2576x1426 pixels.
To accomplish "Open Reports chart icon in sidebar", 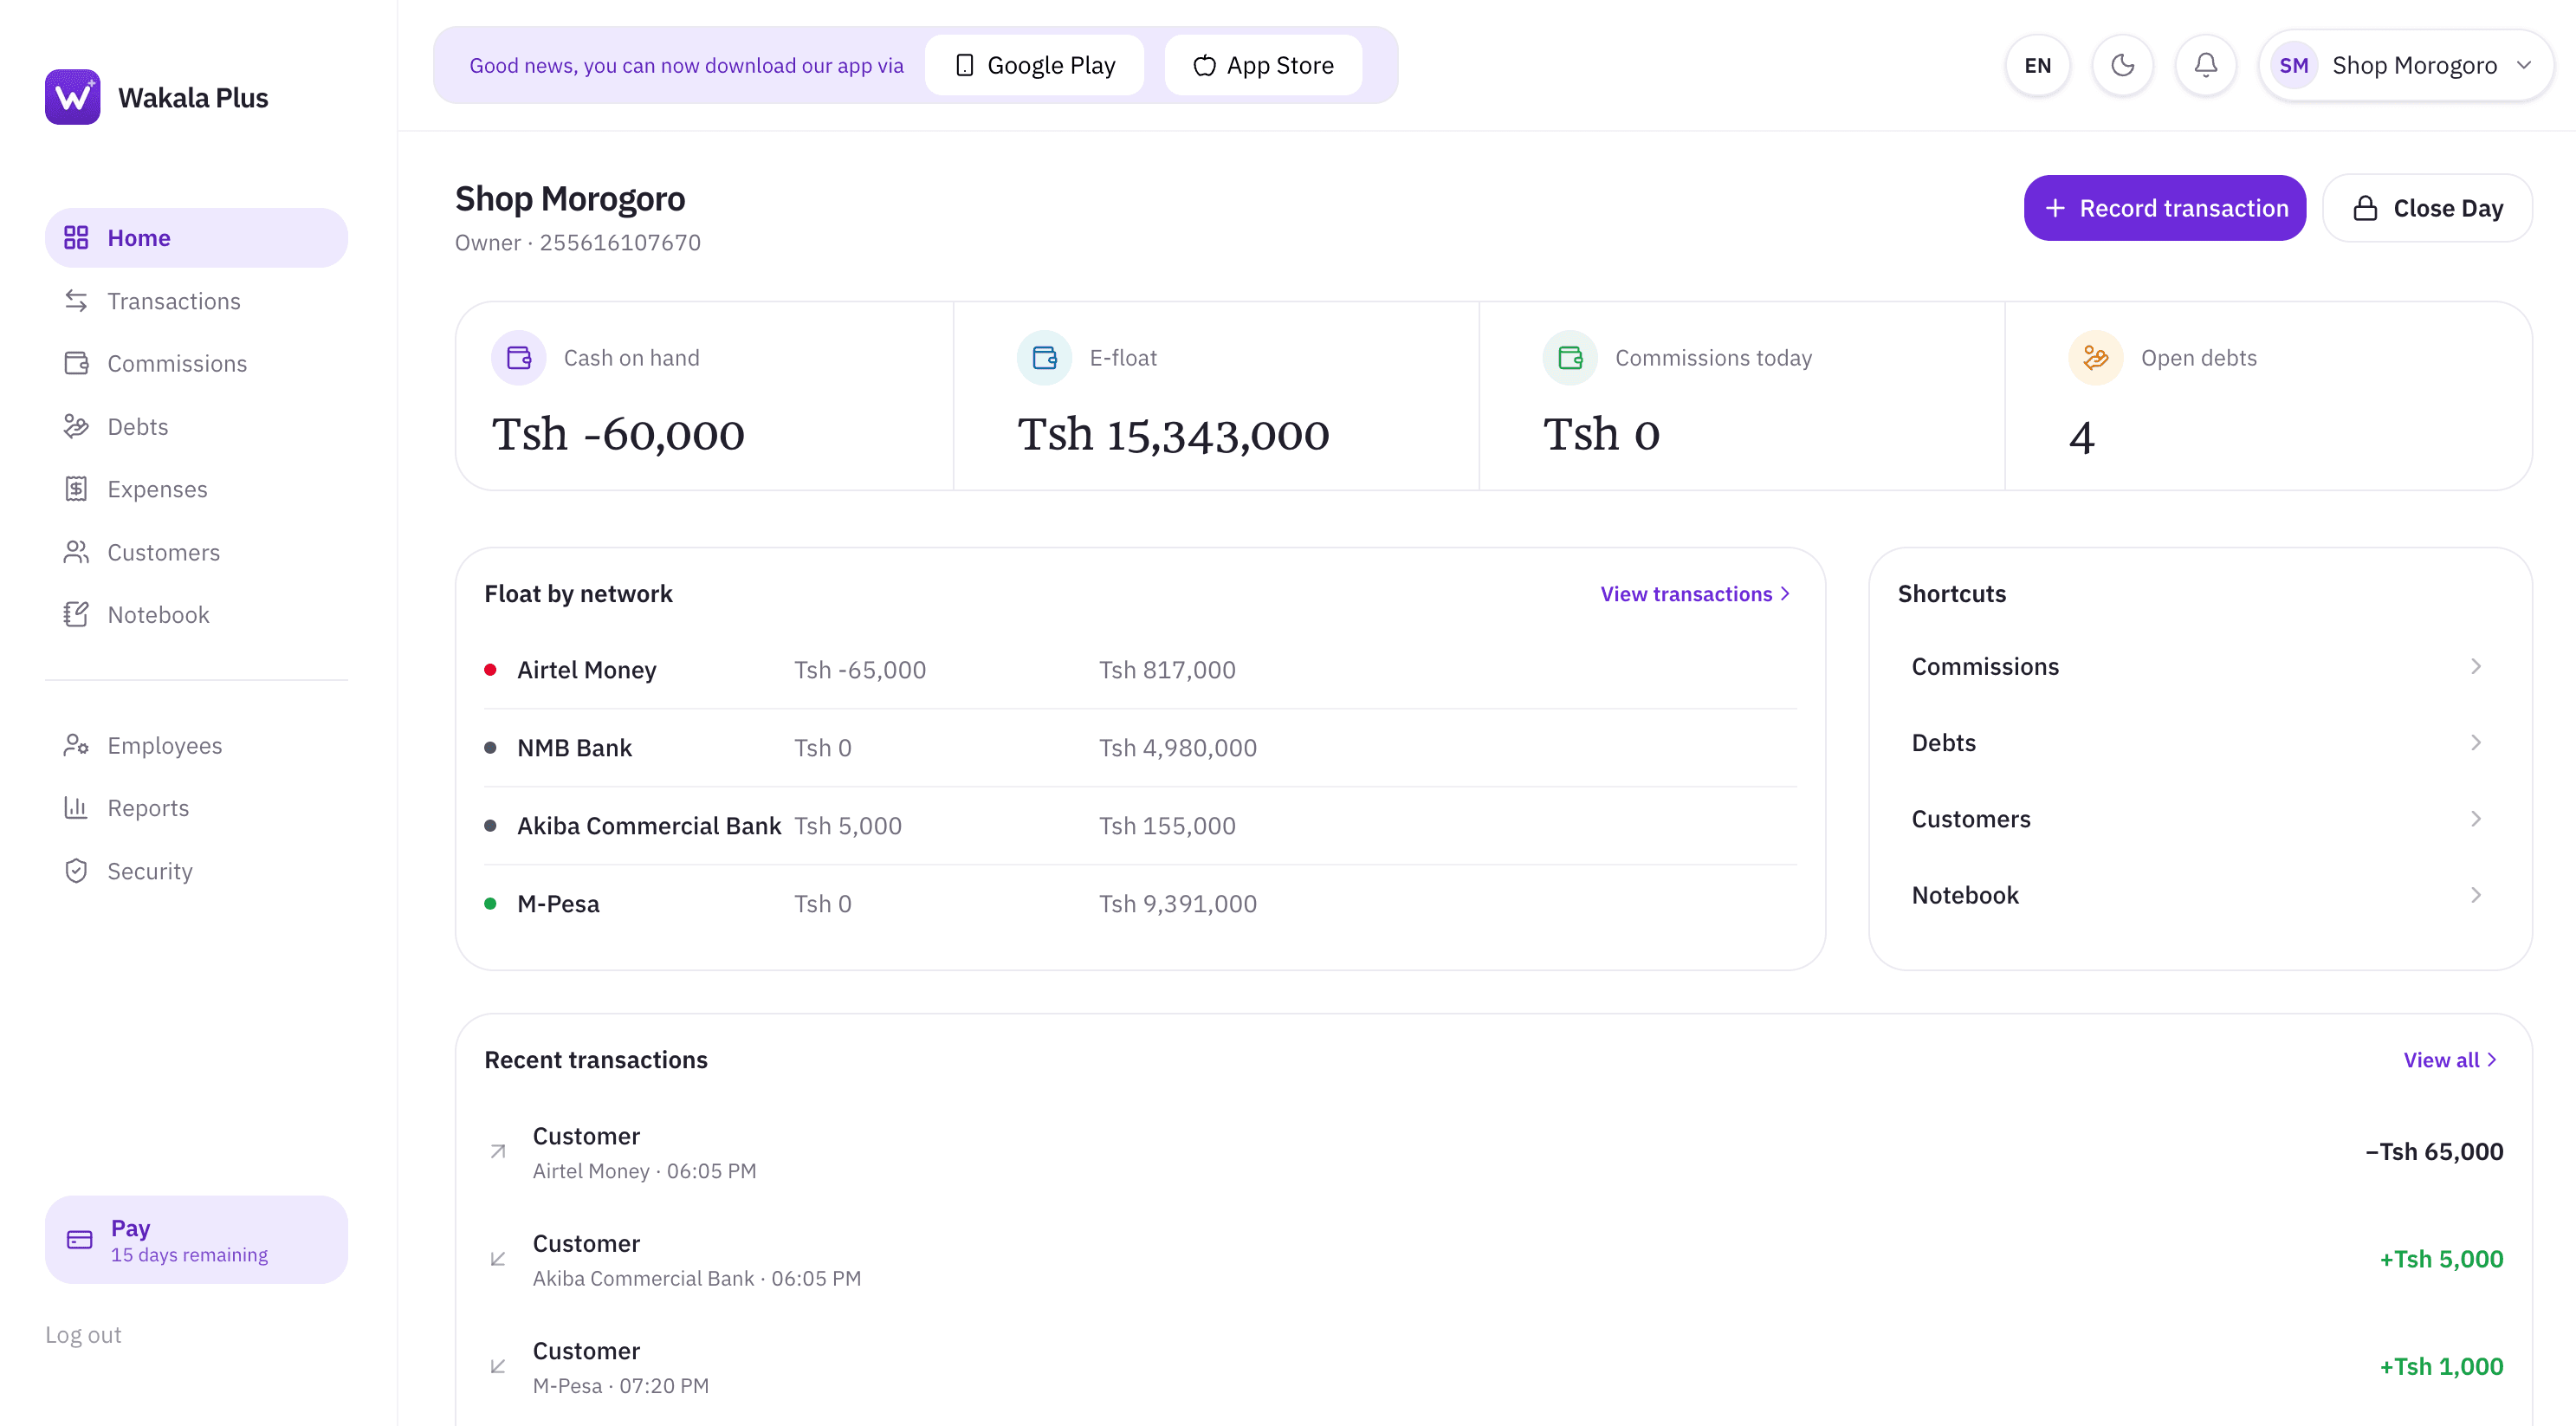I will (76, 808).
